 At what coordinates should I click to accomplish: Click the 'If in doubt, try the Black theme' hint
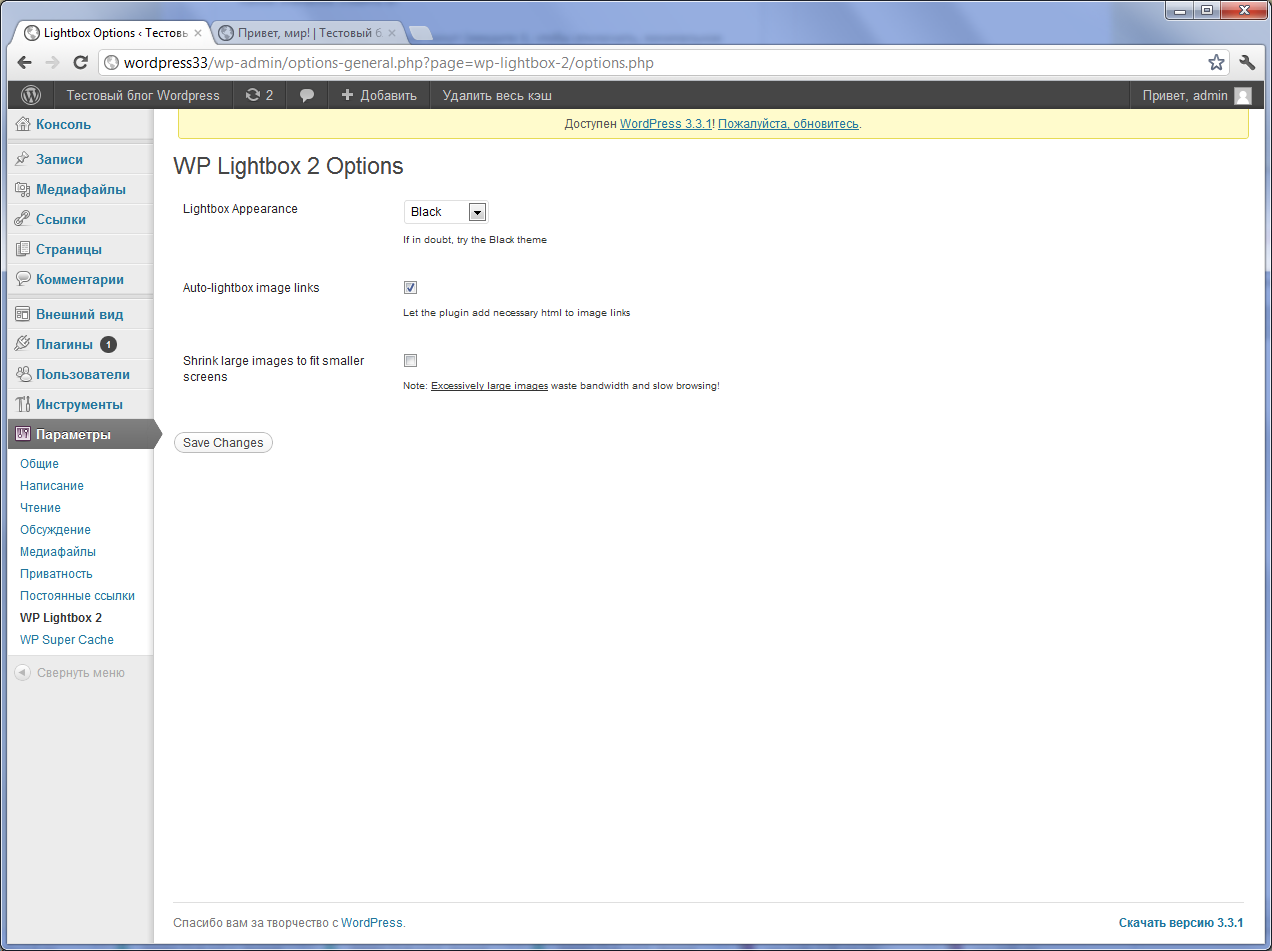pyautogui.click(x=475, y=240)
